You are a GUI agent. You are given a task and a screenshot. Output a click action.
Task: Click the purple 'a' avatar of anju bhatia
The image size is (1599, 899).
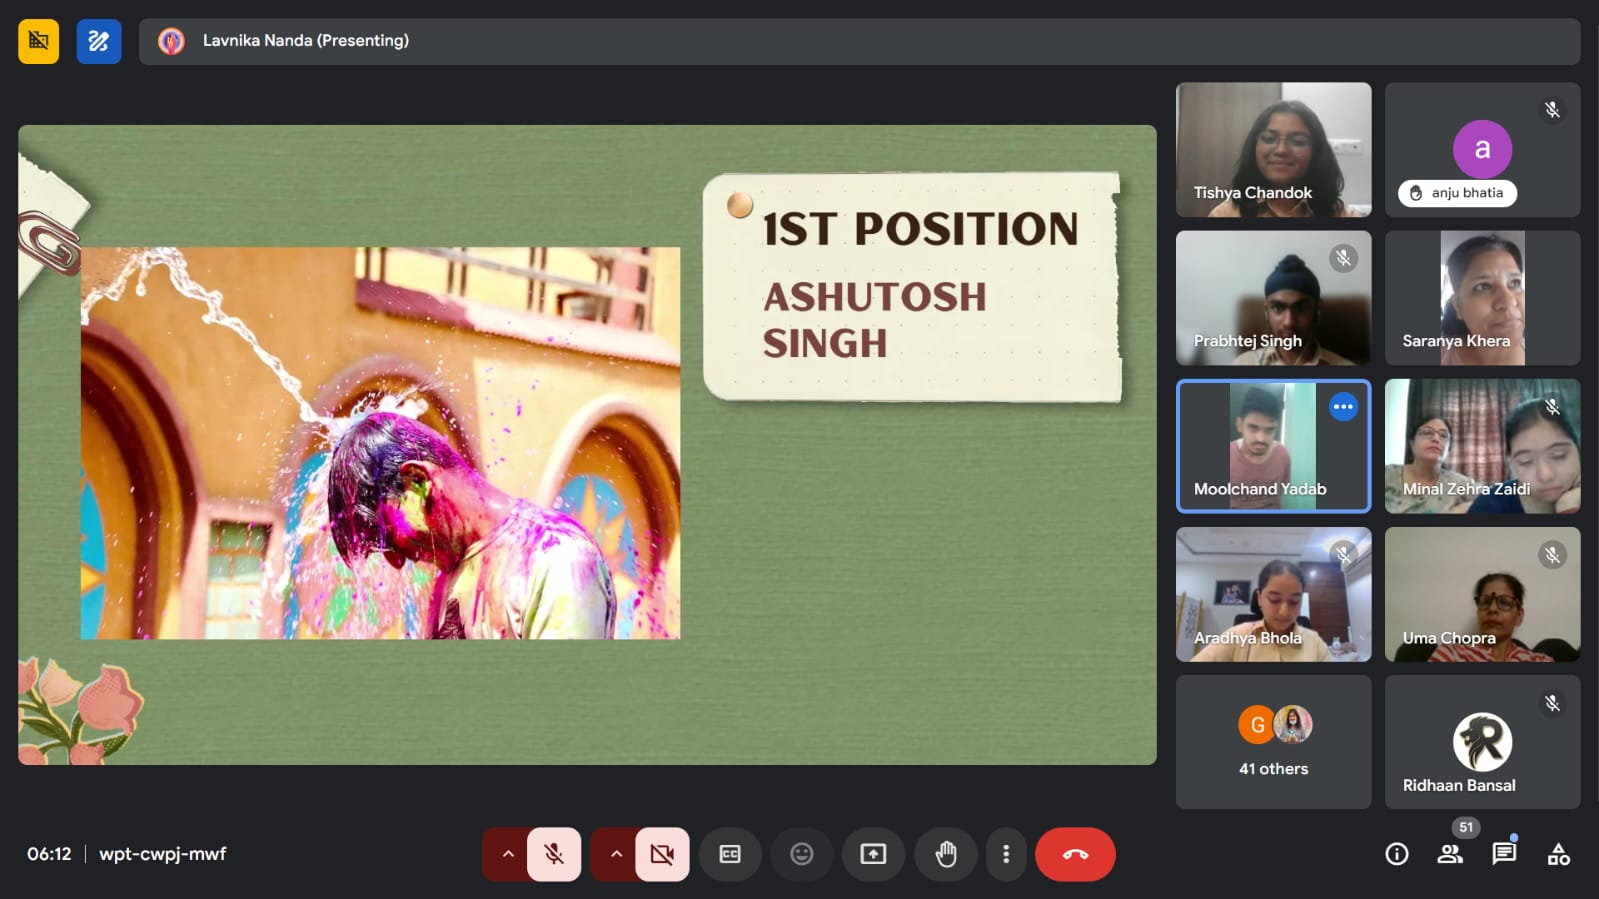(x=1482, y=149)
